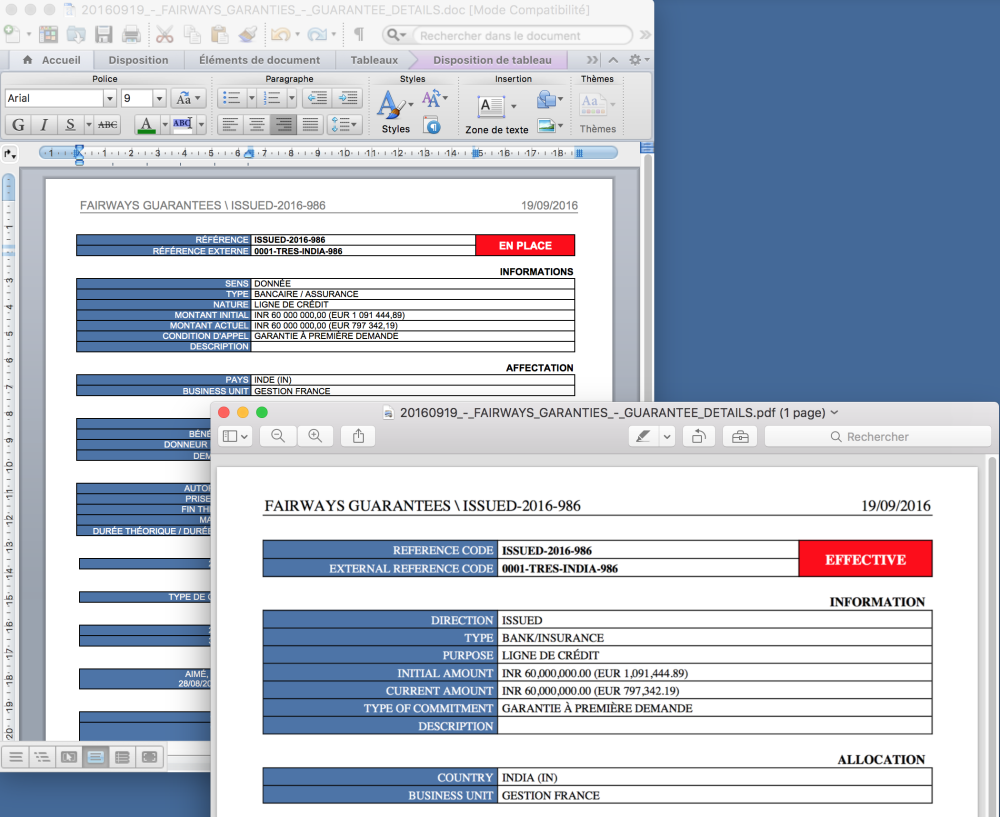Redo the action in Word
The height and width of the screenshot is (817, 1000).
click(316, 34)
